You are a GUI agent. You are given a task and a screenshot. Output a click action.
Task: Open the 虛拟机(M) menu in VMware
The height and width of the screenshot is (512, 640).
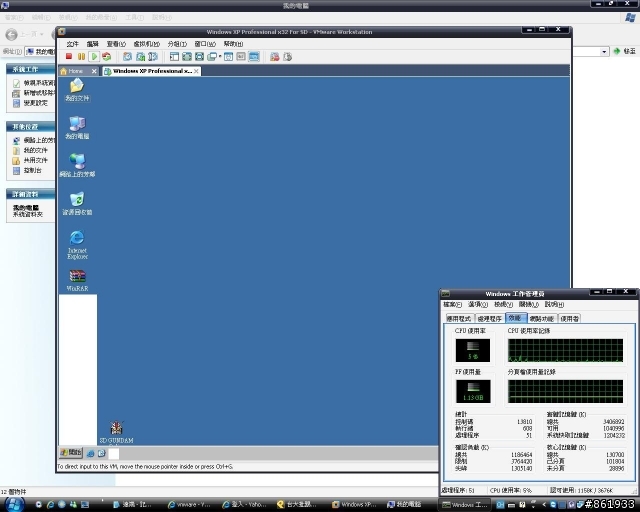(x=147, y=44)
